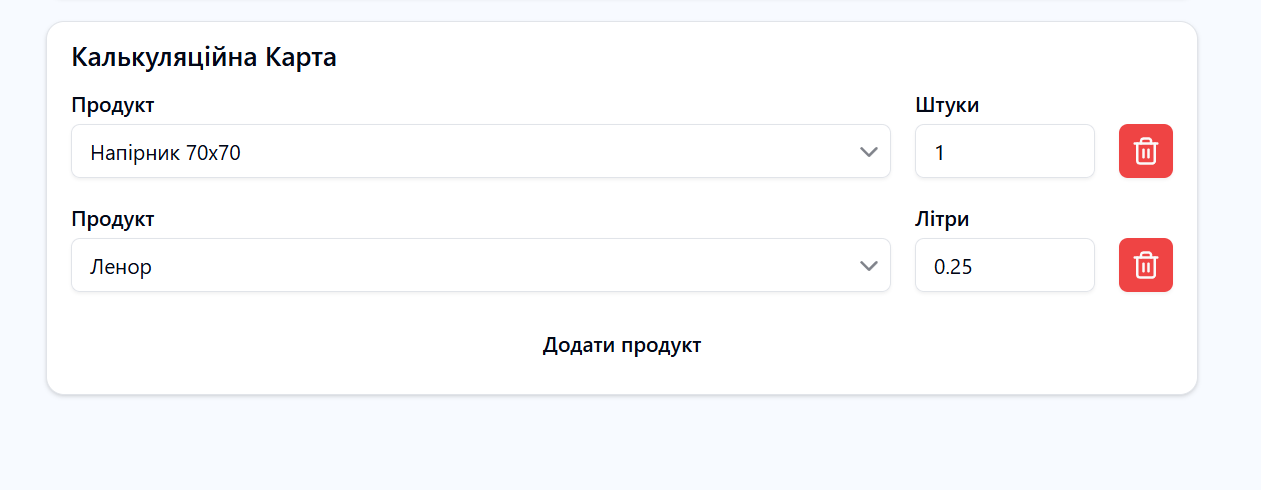Expand the Напірник 70x70 dropdown chevron
Screen dimensions: 1261x490
(869, 152)
